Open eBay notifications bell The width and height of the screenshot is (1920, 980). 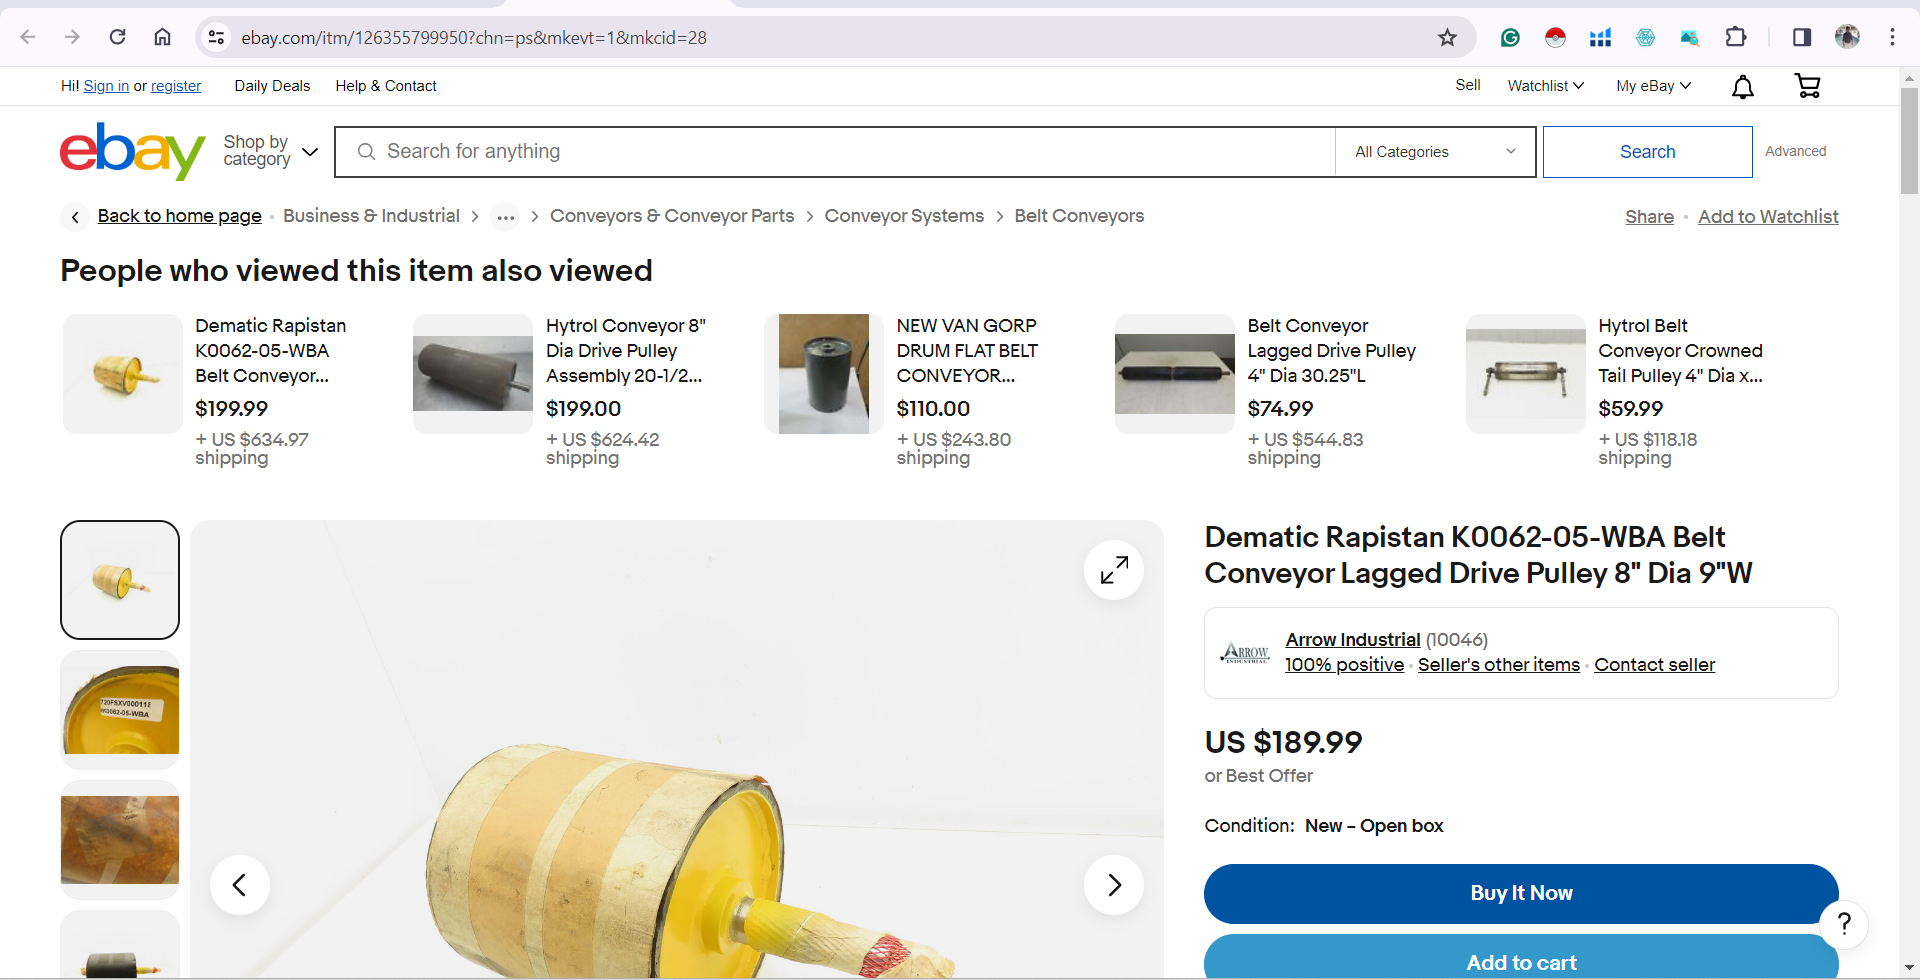tap(1743, 87)
